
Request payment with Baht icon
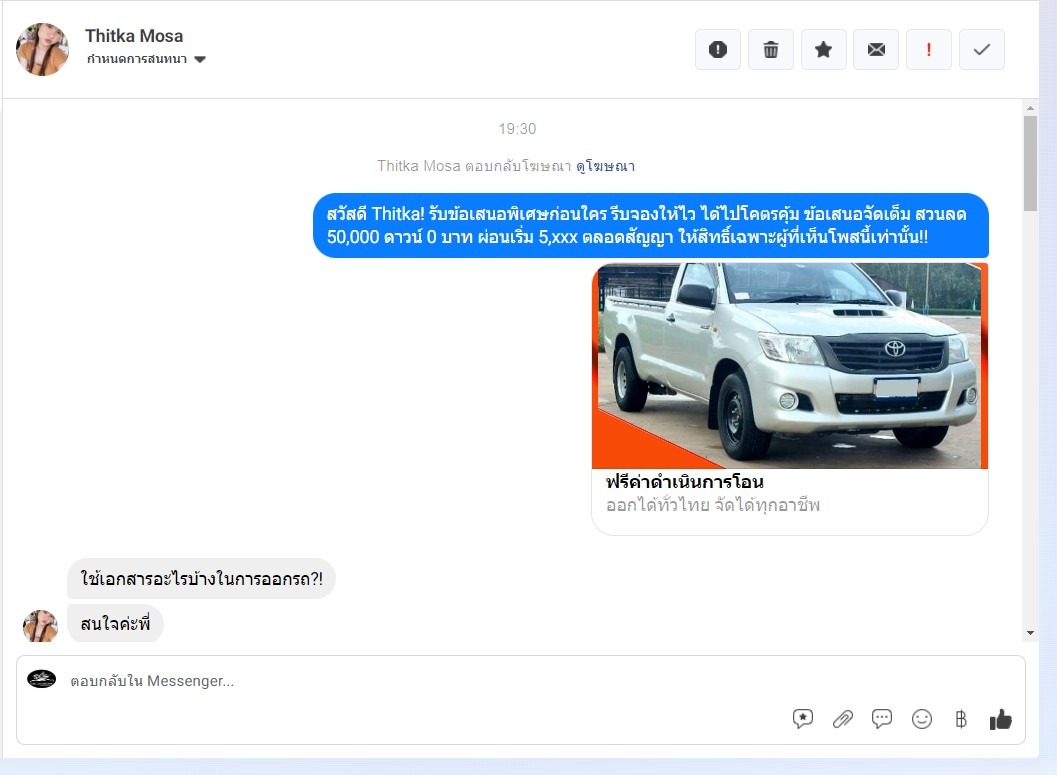[x=961, y=719]
